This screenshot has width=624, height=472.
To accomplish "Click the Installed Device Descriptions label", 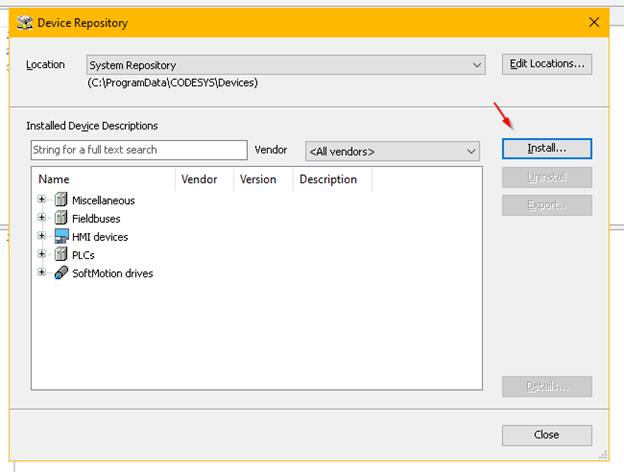I will click(92, 126).
